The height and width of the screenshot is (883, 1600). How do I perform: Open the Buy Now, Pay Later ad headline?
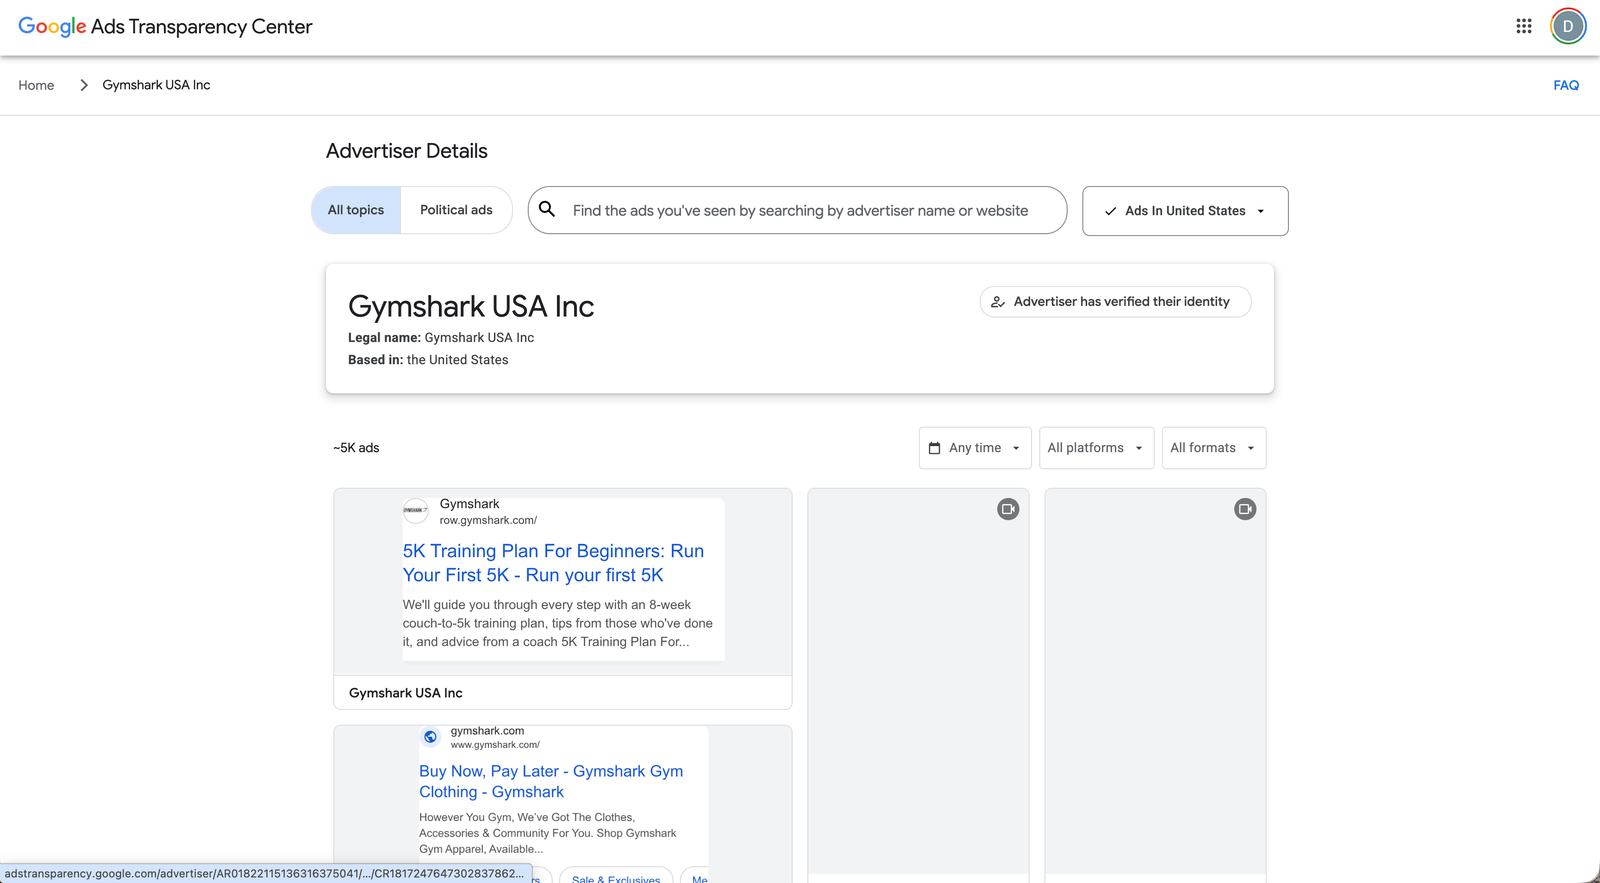point(551,781)
